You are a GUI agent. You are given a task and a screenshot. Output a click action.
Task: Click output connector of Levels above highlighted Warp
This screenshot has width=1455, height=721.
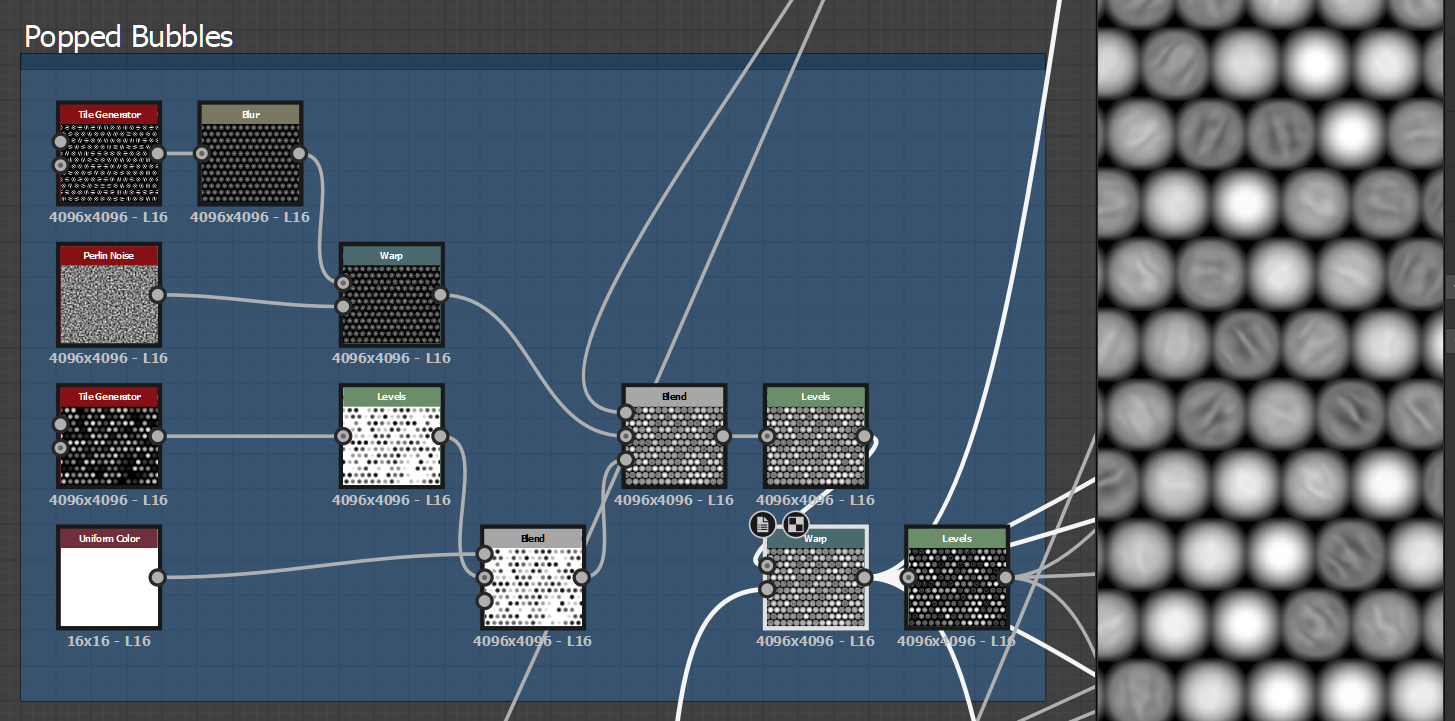(x=864, y=436)
